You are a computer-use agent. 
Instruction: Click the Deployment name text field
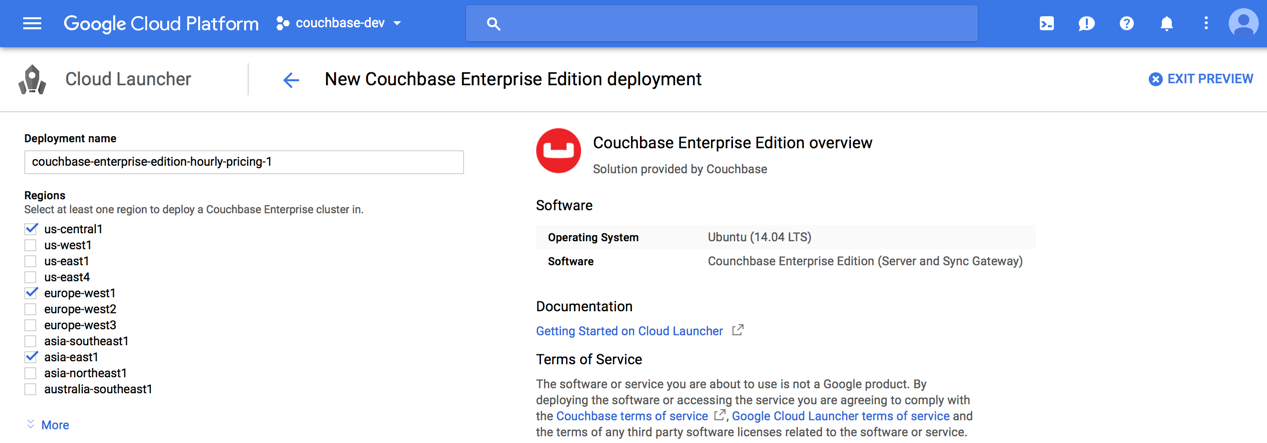pos(243,162)
